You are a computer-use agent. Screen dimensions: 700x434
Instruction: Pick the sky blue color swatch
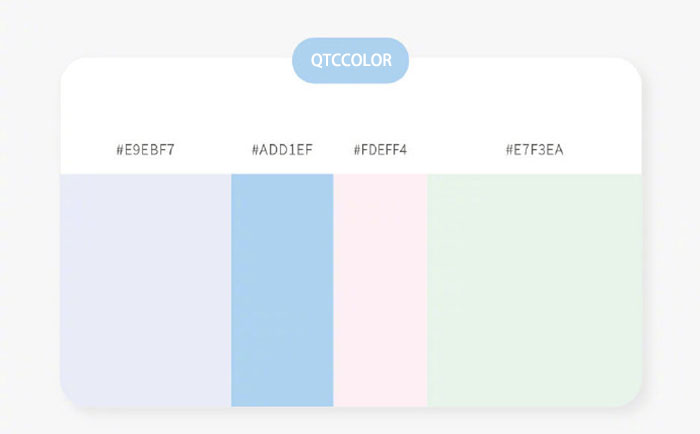tap(282, 290)
